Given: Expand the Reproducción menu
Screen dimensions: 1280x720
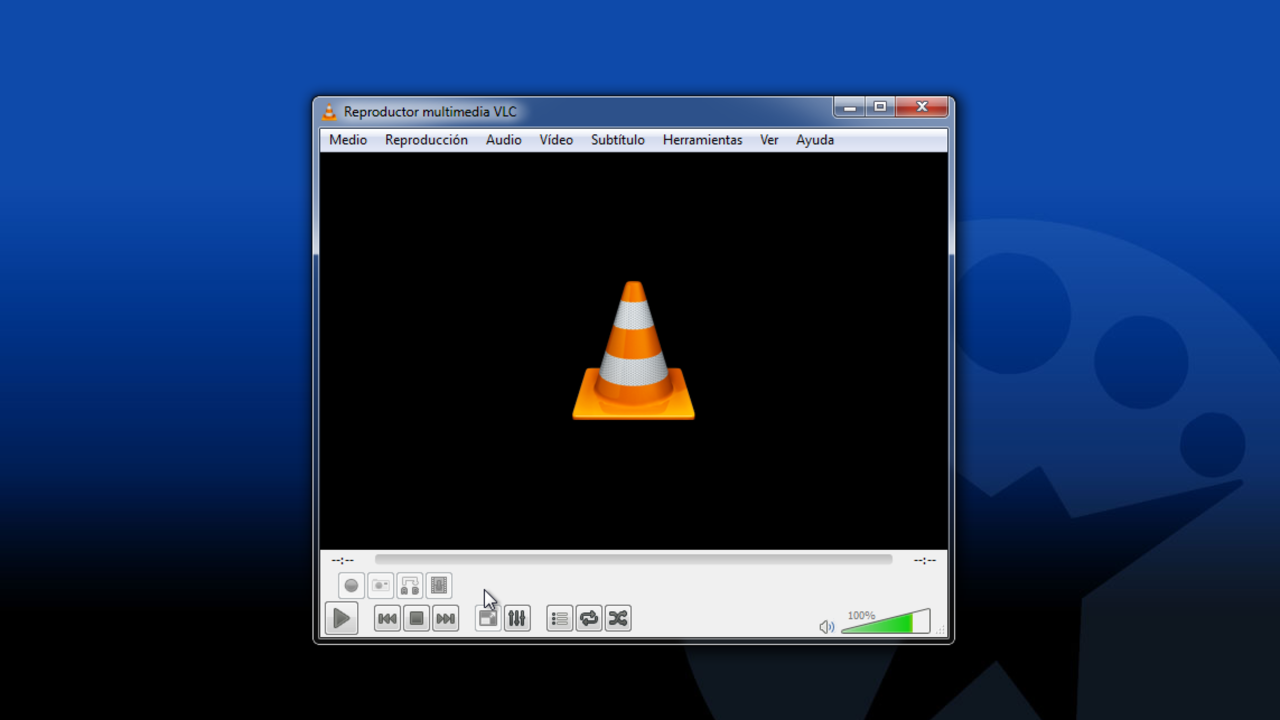Looking at the screenshot, I should pos(426,140).
